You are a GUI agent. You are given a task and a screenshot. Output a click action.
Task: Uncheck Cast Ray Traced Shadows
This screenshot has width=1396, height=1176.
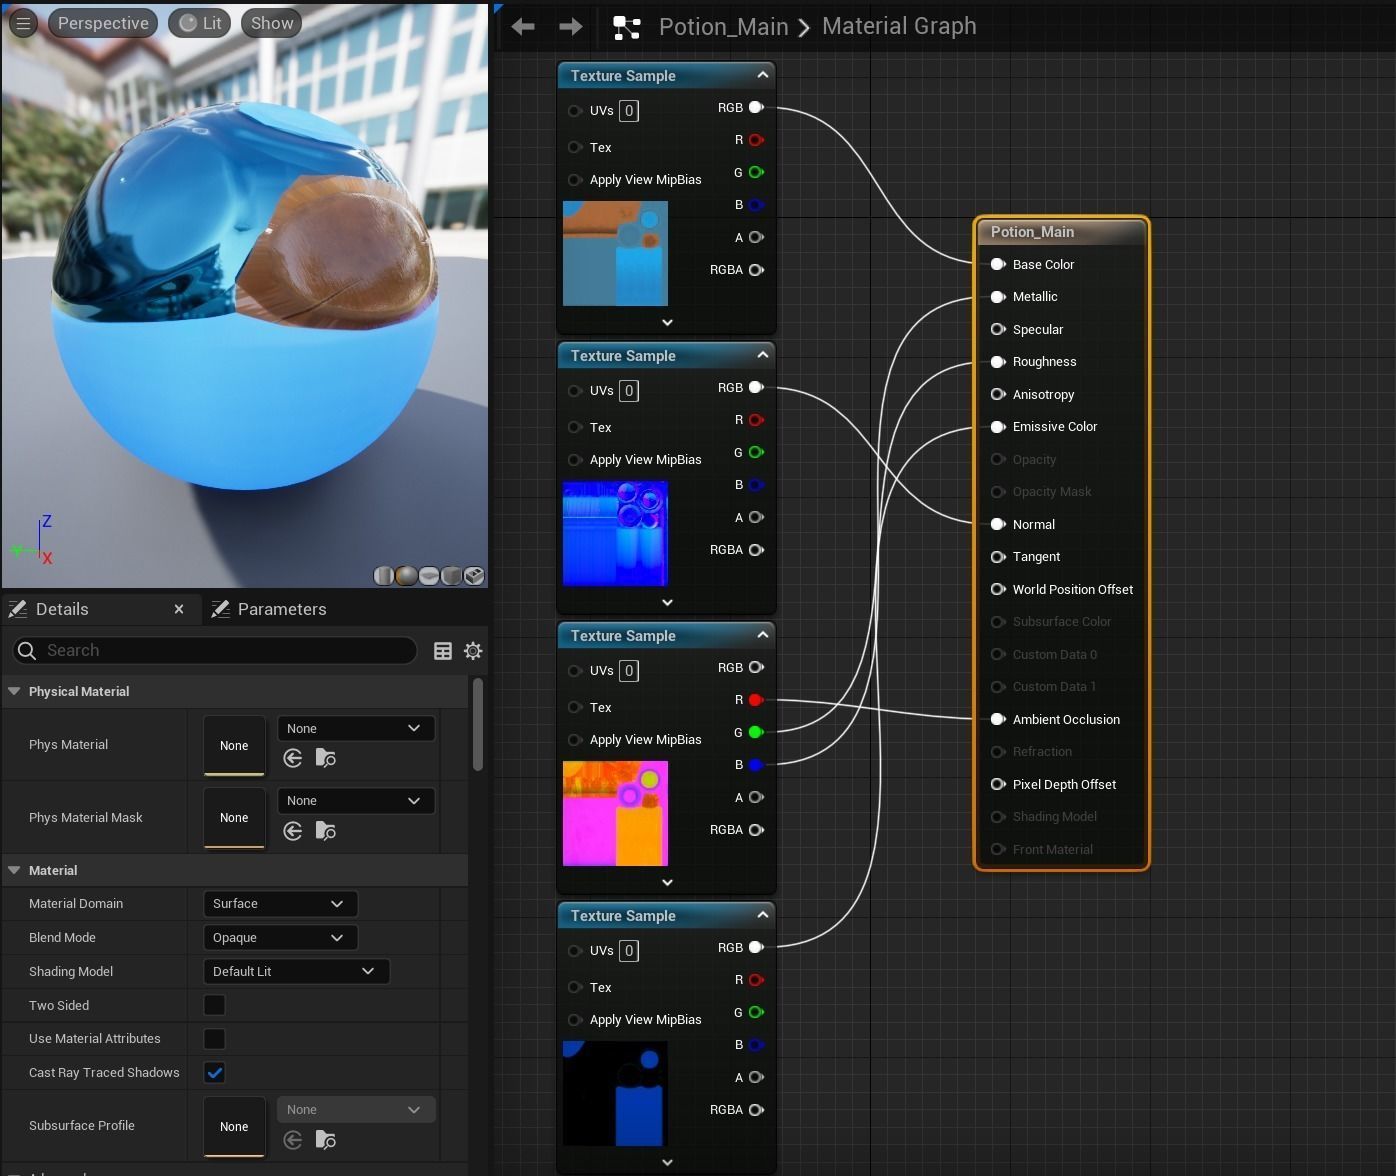214,1073
